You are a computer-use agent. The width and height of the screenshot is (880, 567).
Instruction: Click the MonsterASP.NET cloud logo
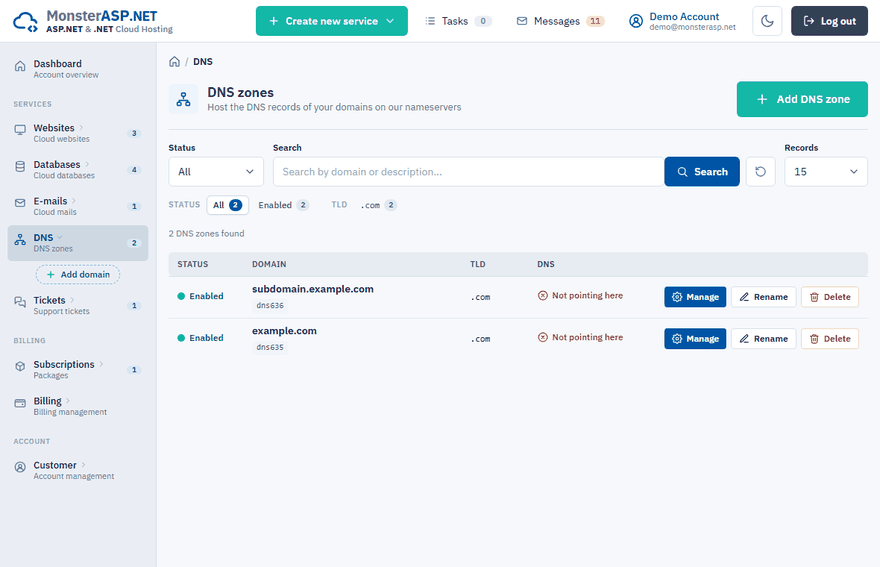[25, 22]
